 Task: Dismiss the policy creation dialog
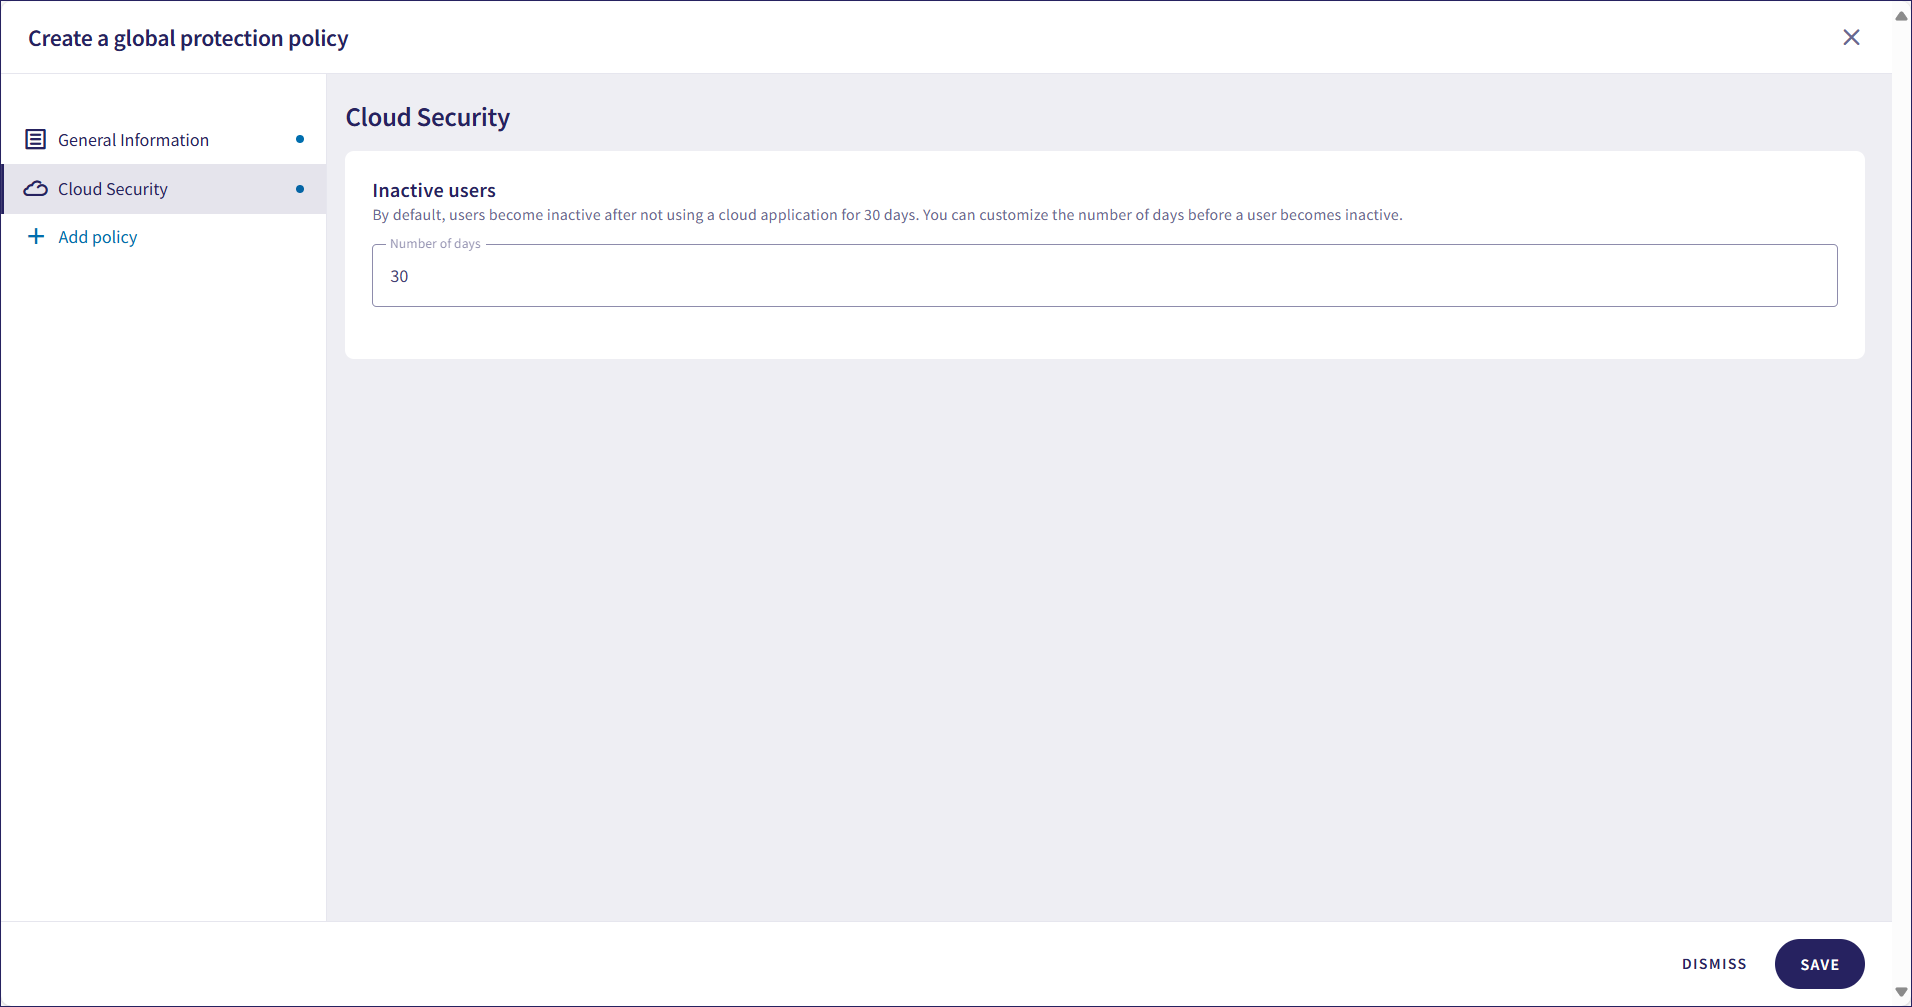click(1714, 964)
